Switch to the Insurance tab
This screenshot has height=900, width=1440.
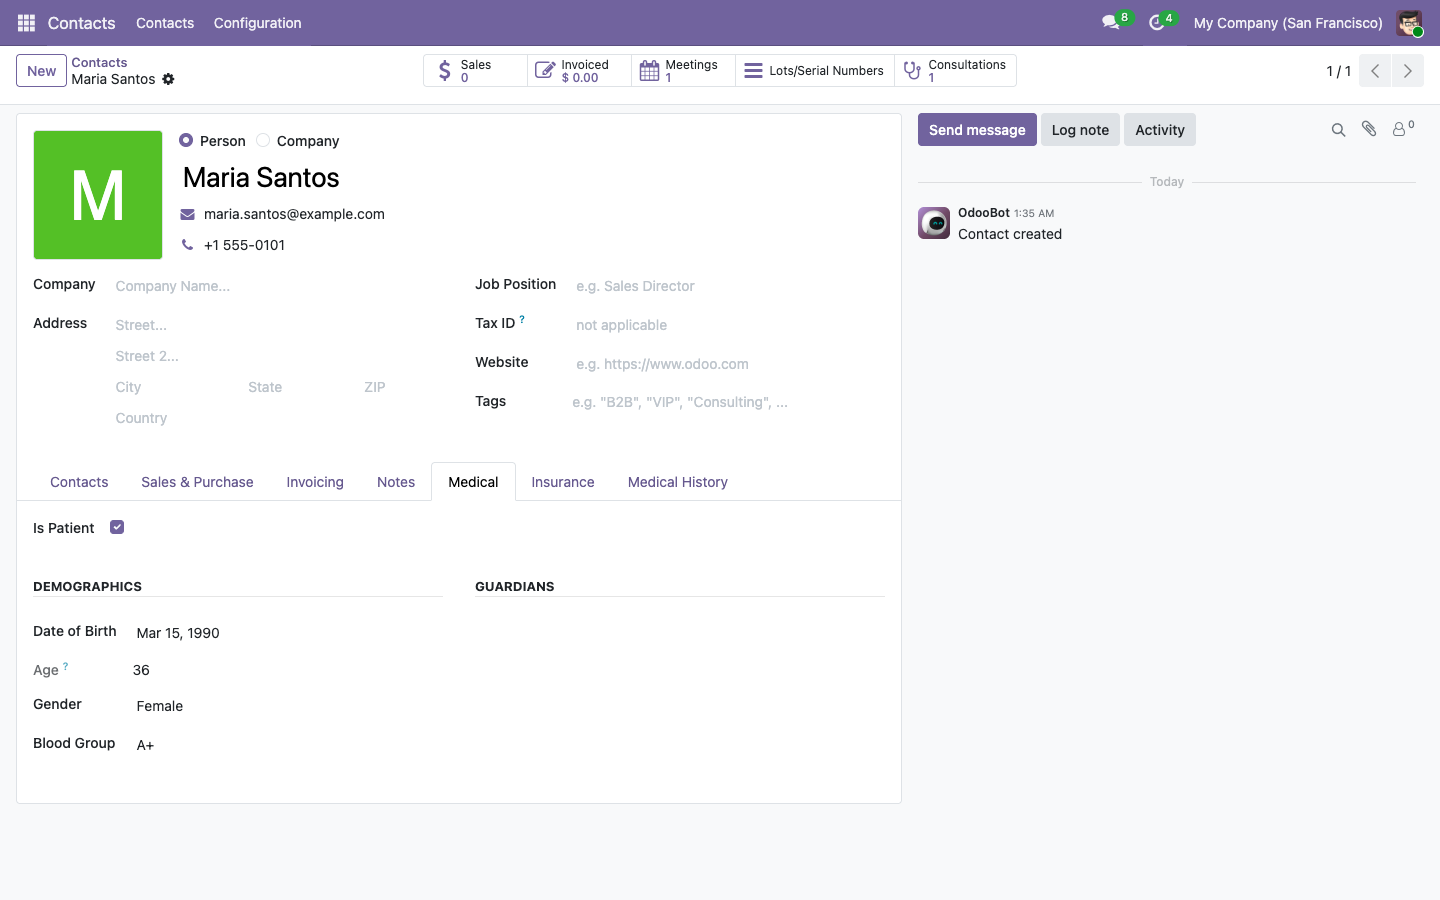coord(563,482)
